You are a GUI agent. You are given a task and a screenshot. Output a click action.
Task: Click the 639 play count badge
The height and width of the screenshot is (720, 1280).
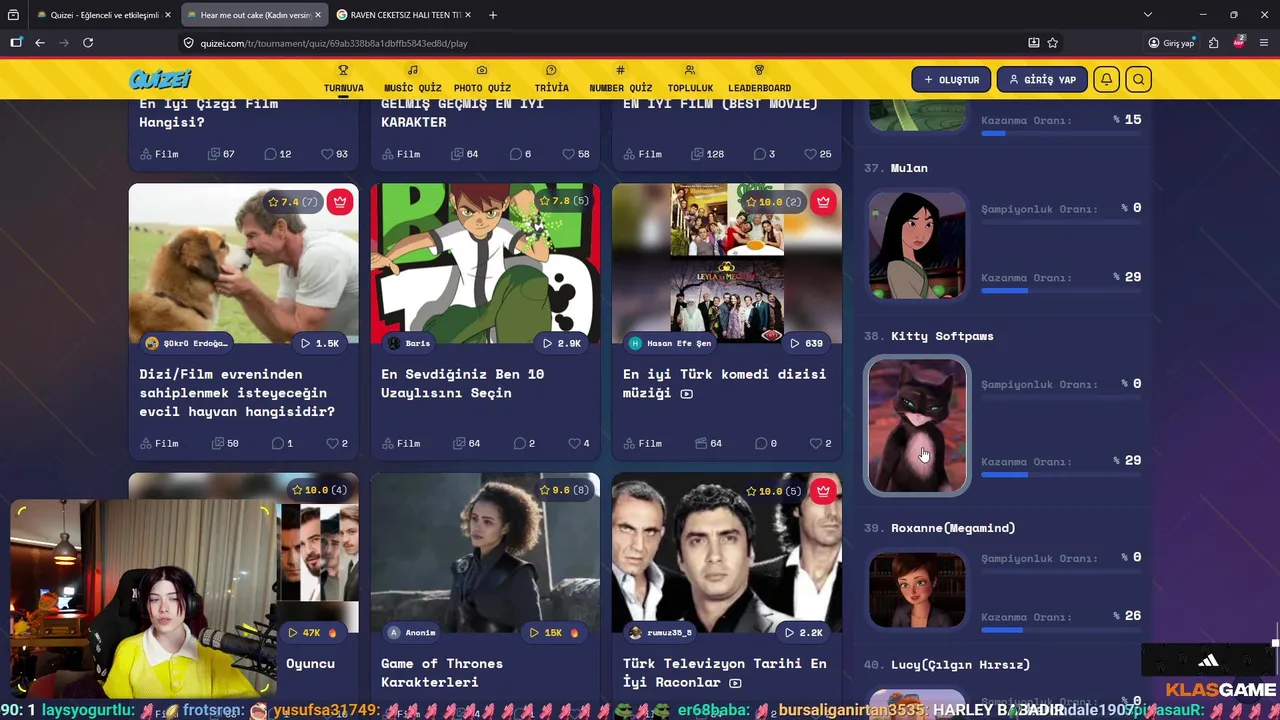(x=806, y=343)
